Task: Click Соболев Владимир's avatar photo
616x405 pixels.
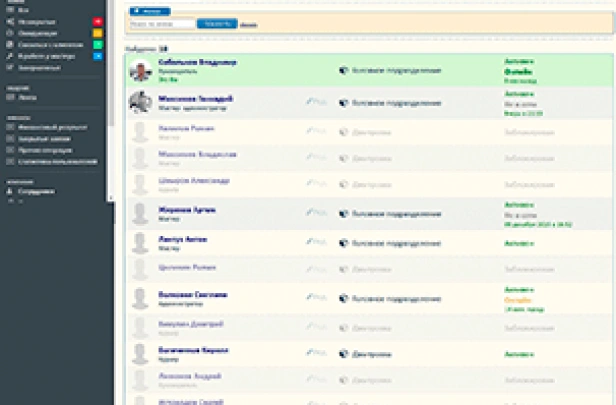Action: coord(140,70)
